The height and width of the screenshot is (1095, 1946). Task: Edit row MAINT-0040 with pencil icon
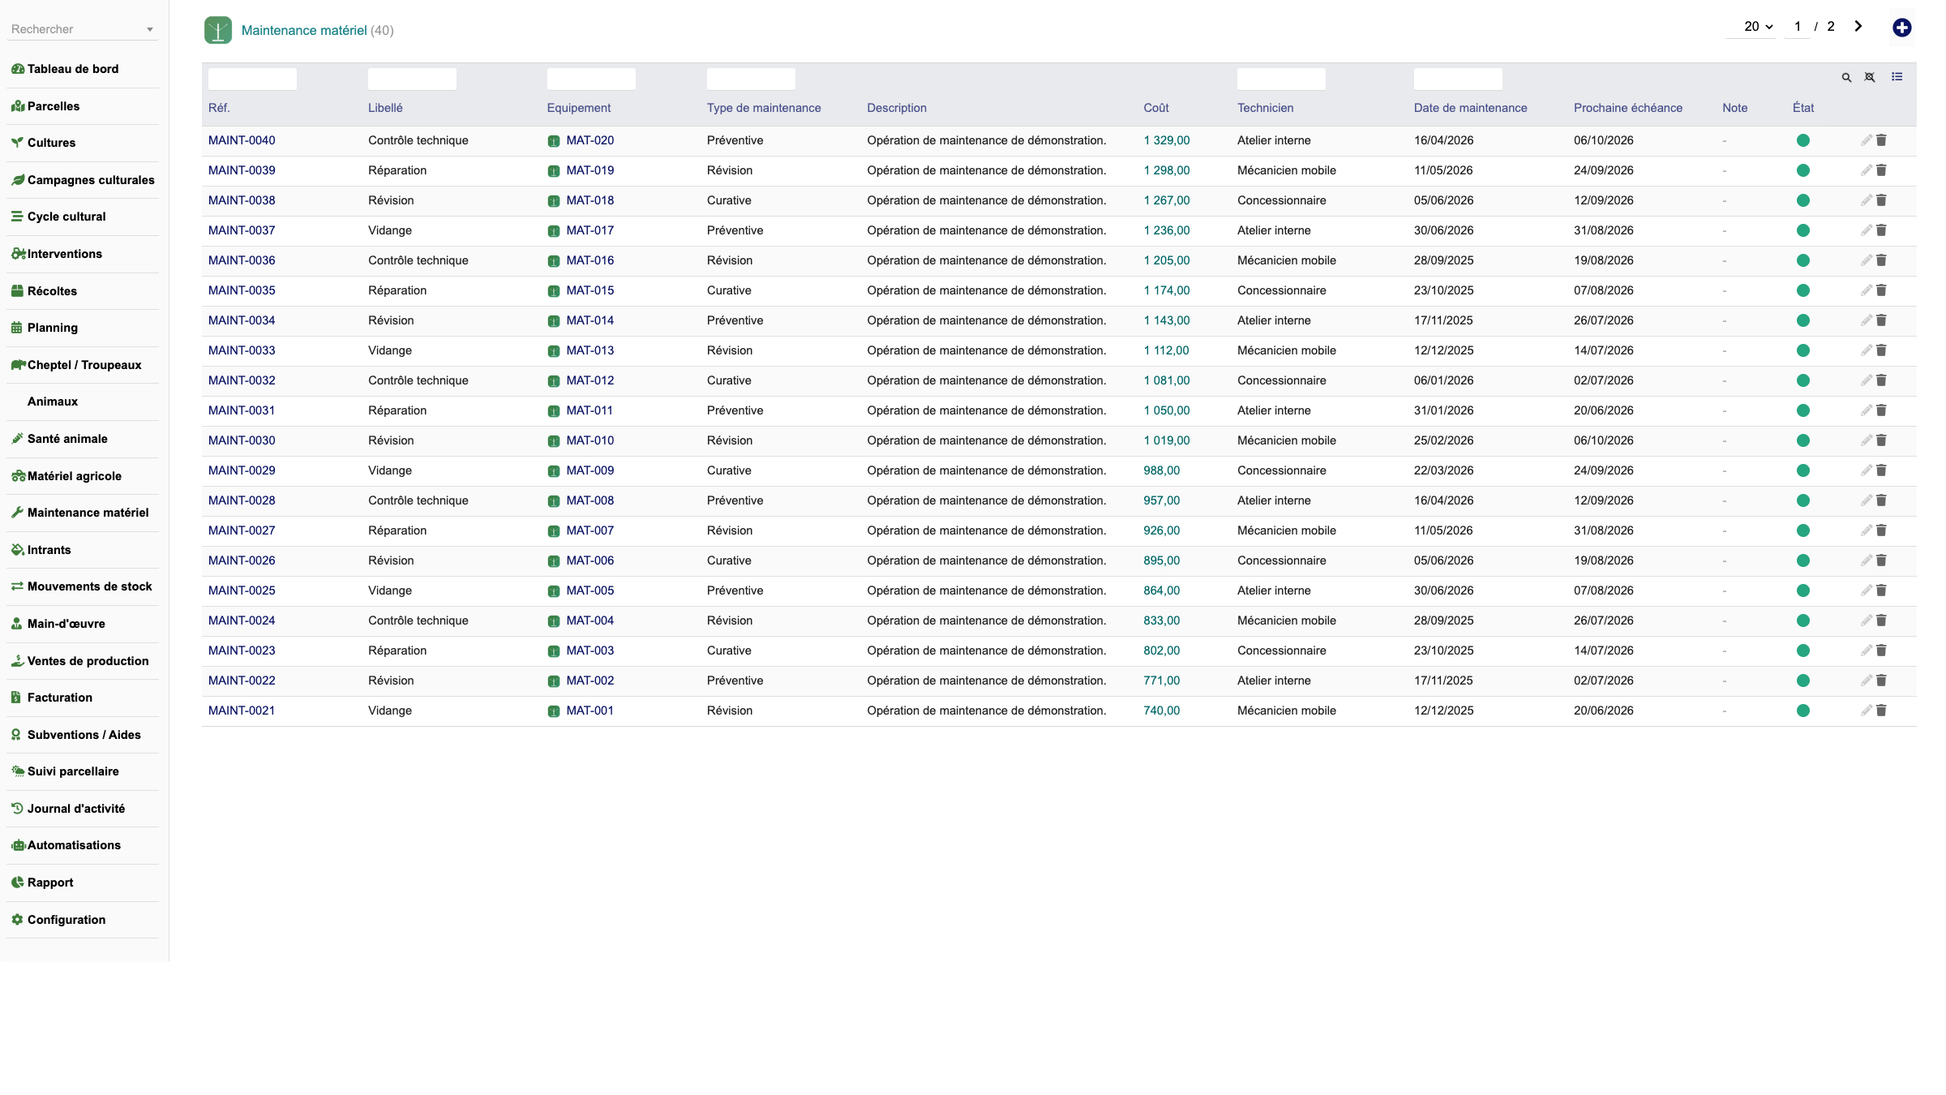[x=1866, y=141]
